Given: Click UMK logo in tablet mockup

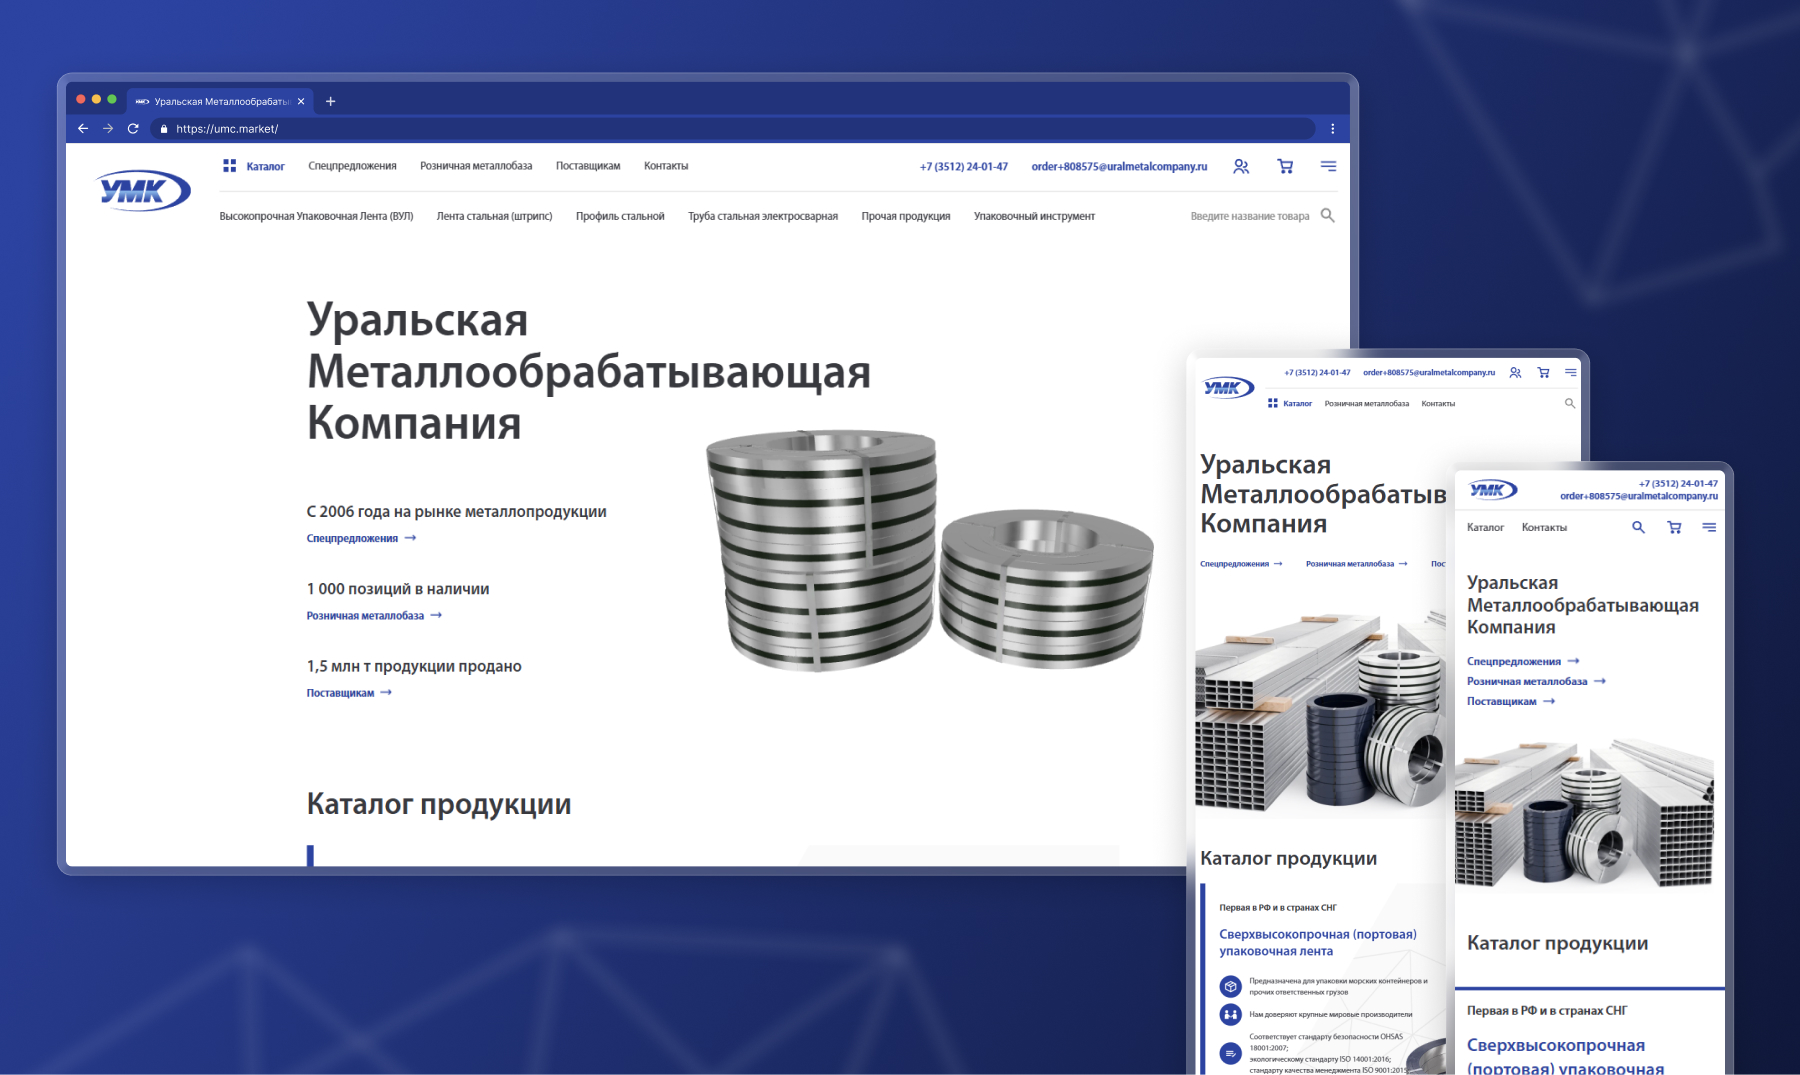Looking at the screenshot, I should [x=1228, y=388].
